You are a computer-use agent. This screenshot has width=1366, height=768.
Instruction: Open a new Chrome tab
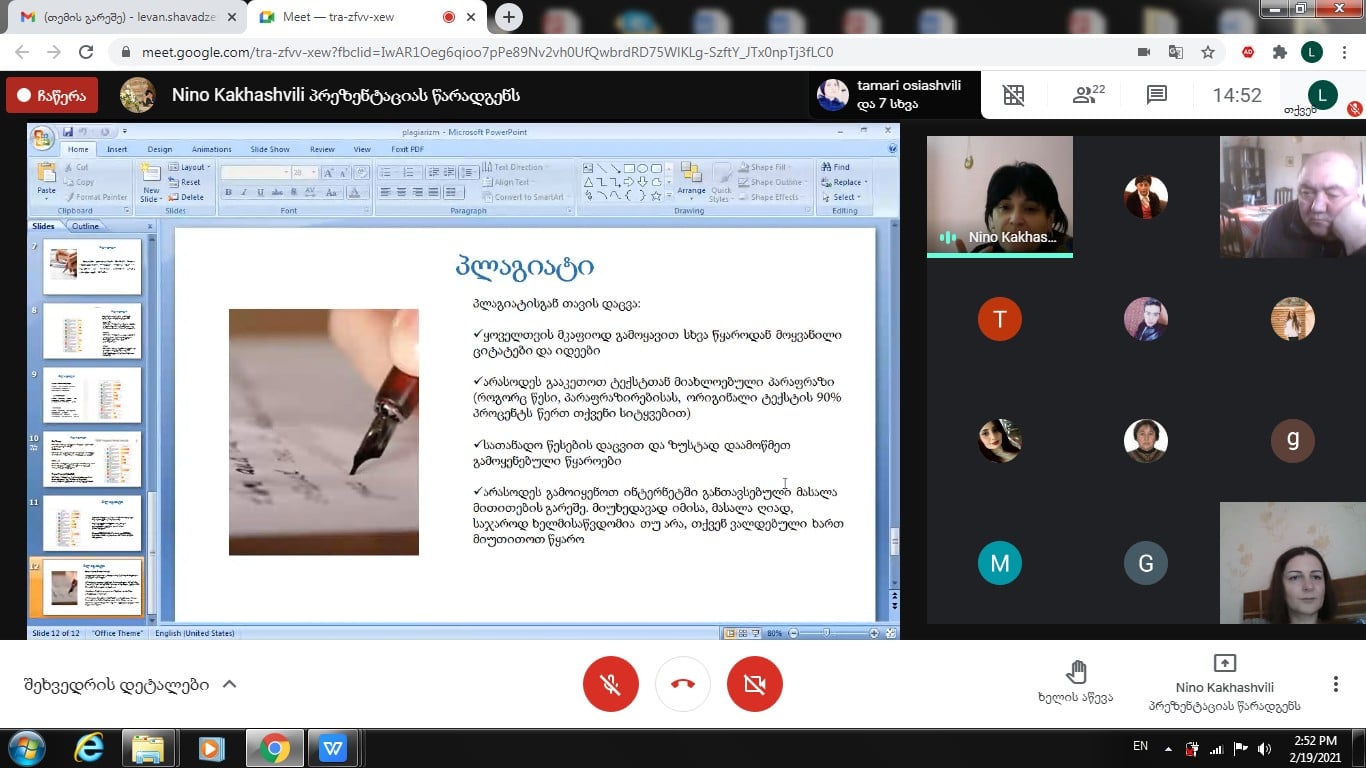[509, 17]
